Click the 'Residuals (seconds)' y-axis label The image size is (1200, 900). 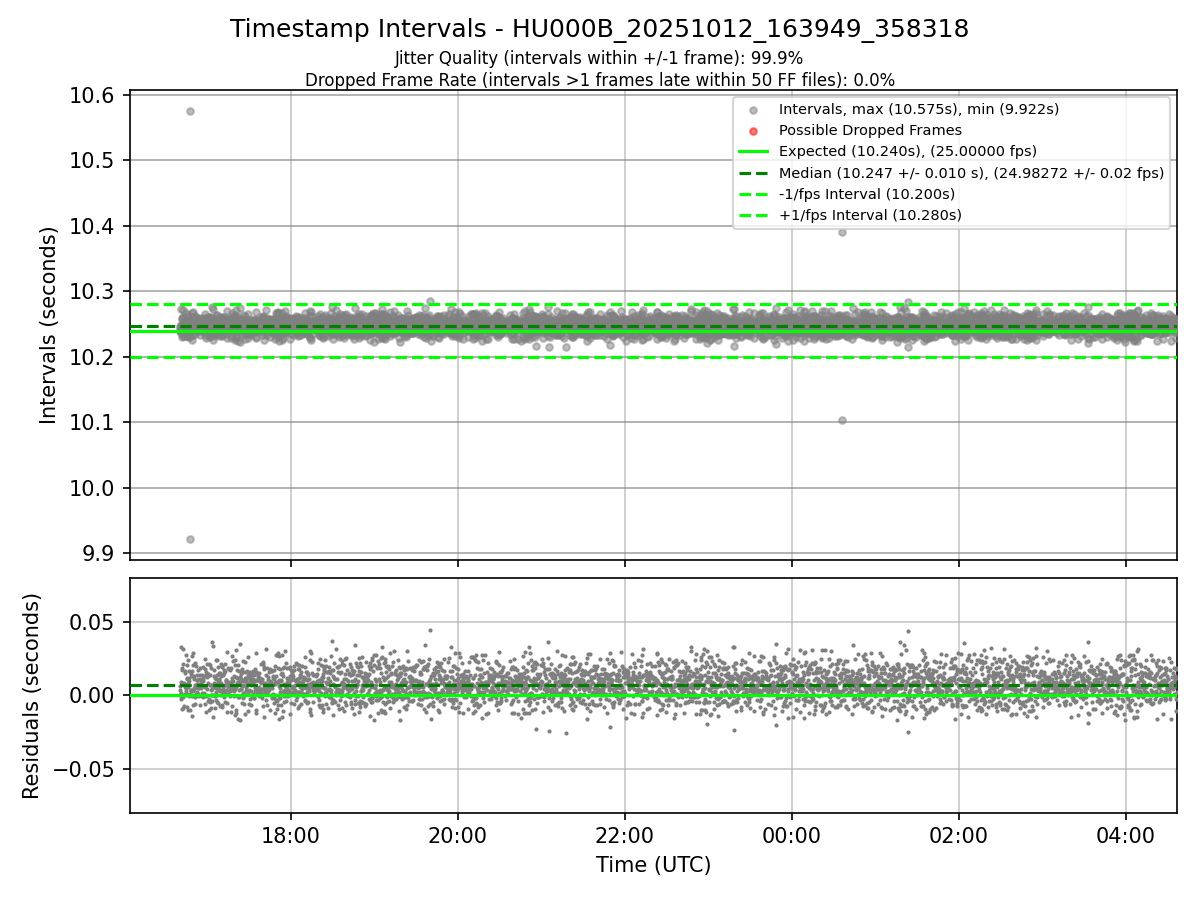tap(31, 696)
